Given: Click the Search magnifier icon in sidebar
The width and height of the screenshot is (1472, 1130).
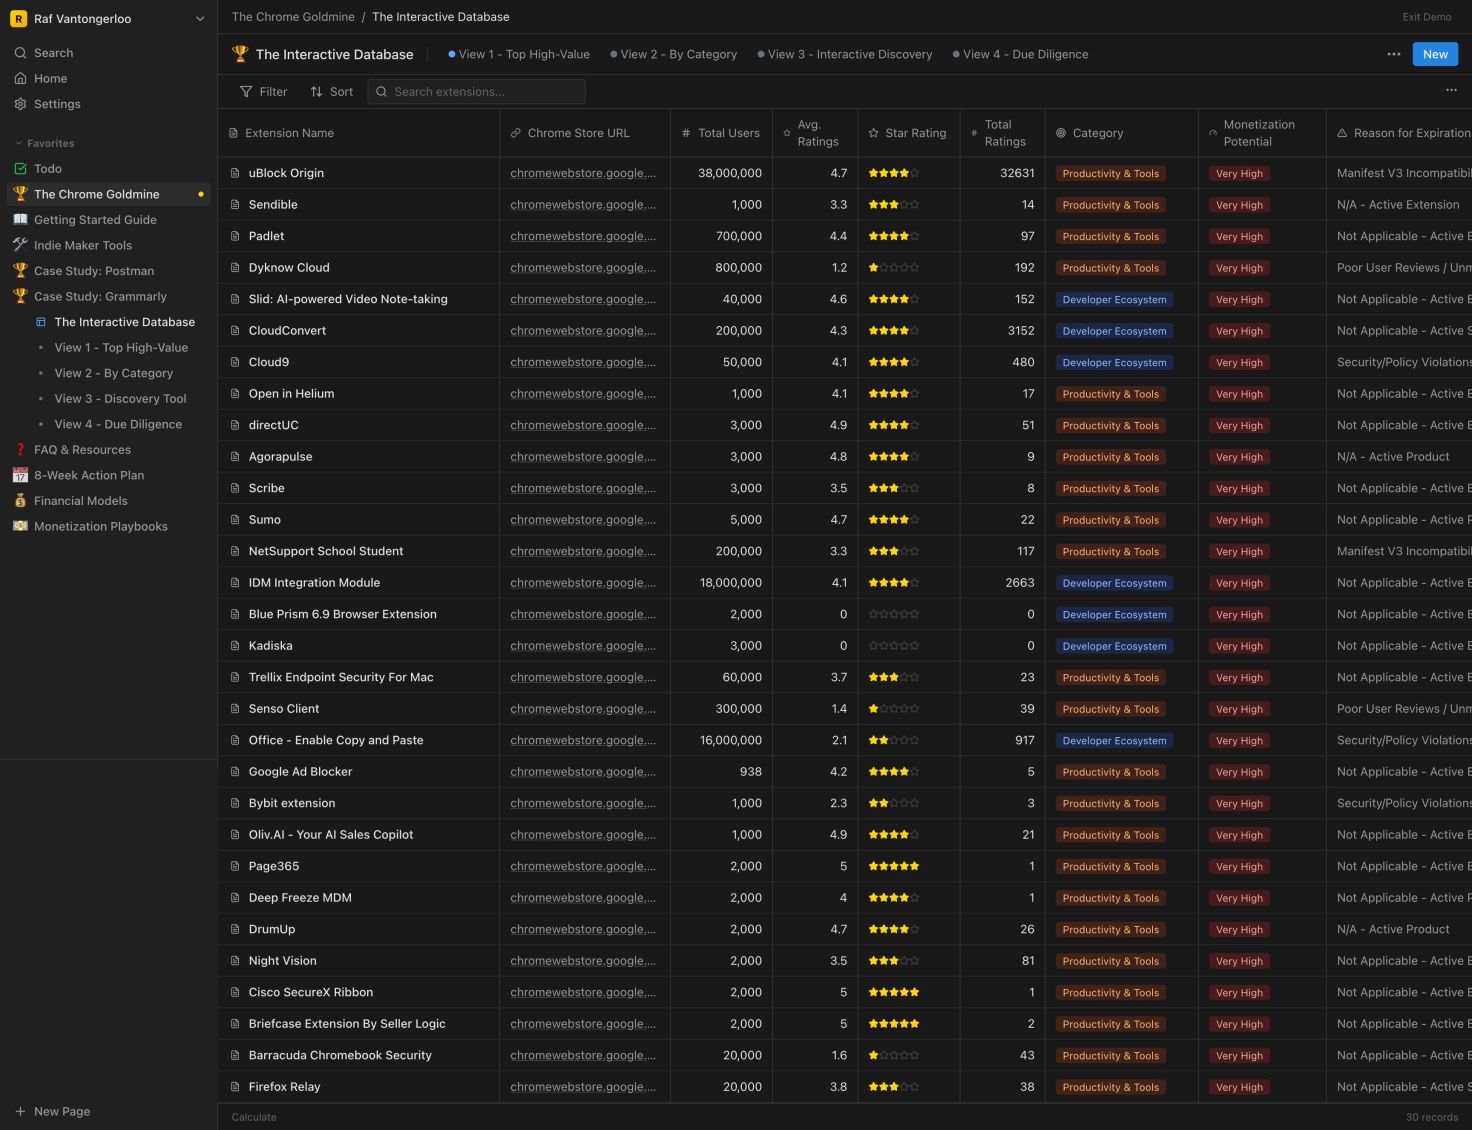Looking at the screenshot, I should [20, 53].
